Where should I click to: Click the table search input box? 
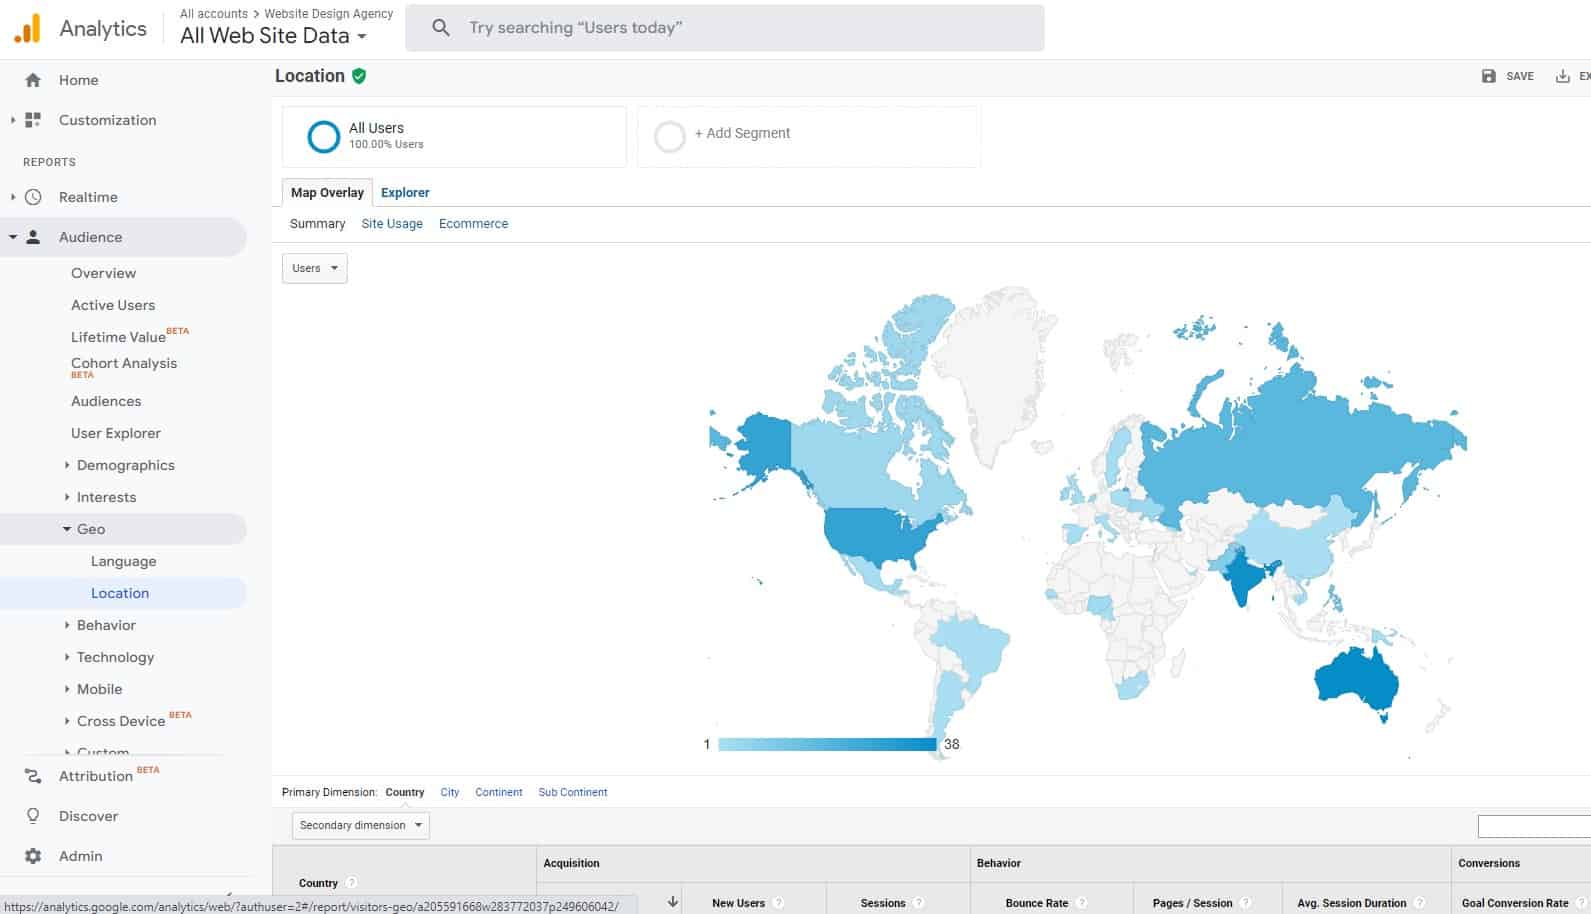click(x=1534, y=826)
